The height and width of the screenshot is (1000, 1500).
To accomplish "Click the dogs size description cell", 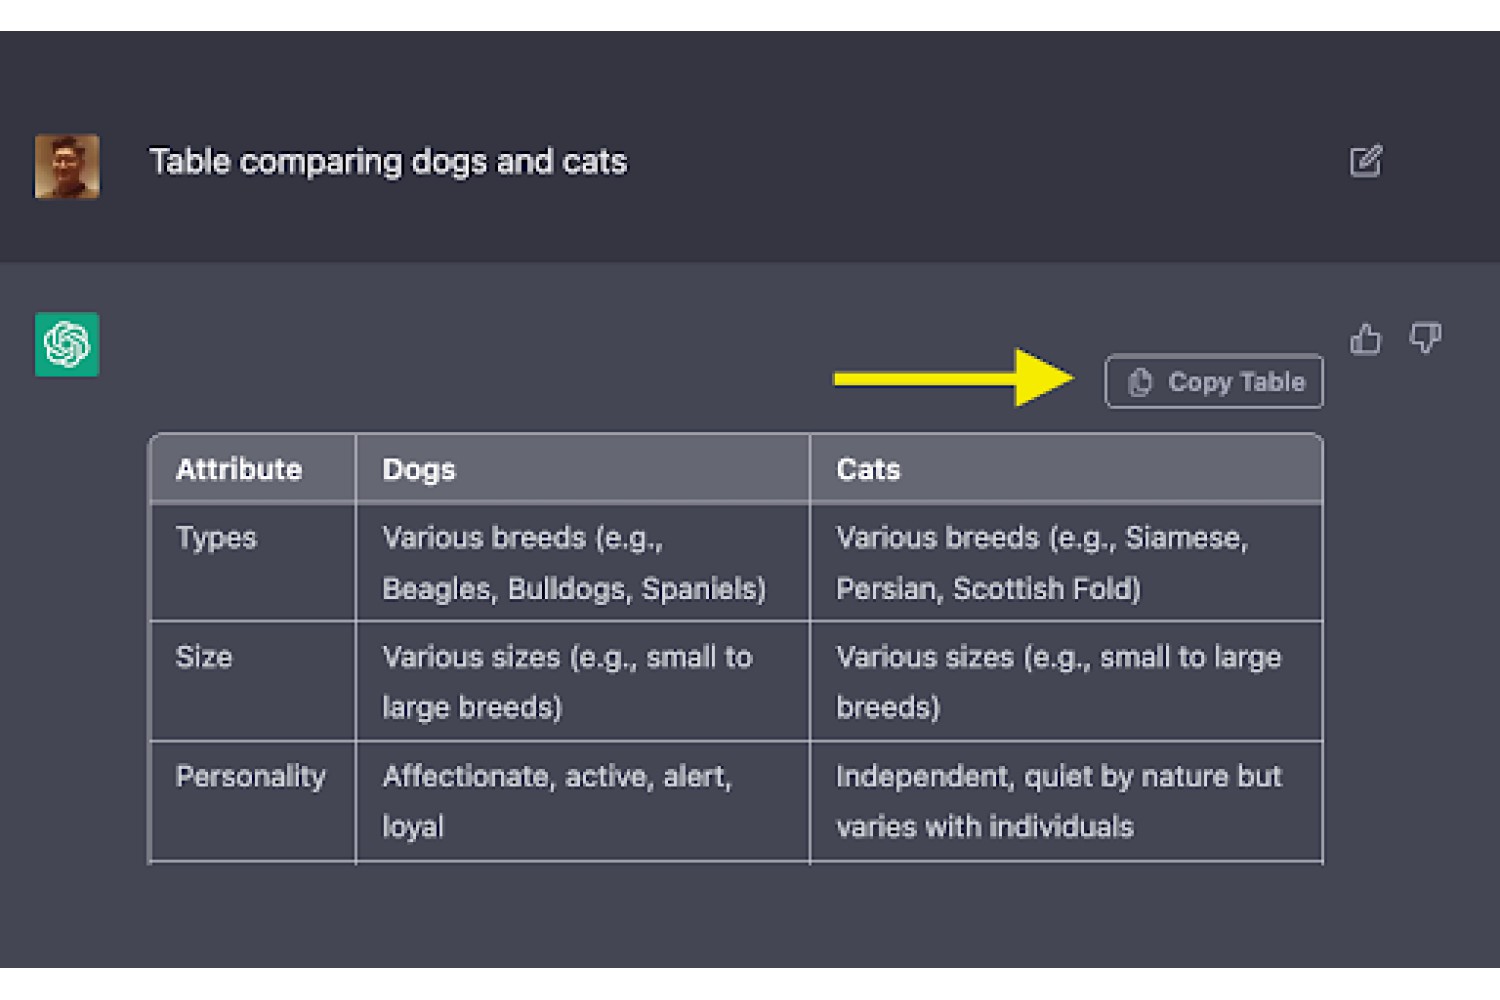I will 583,681.
